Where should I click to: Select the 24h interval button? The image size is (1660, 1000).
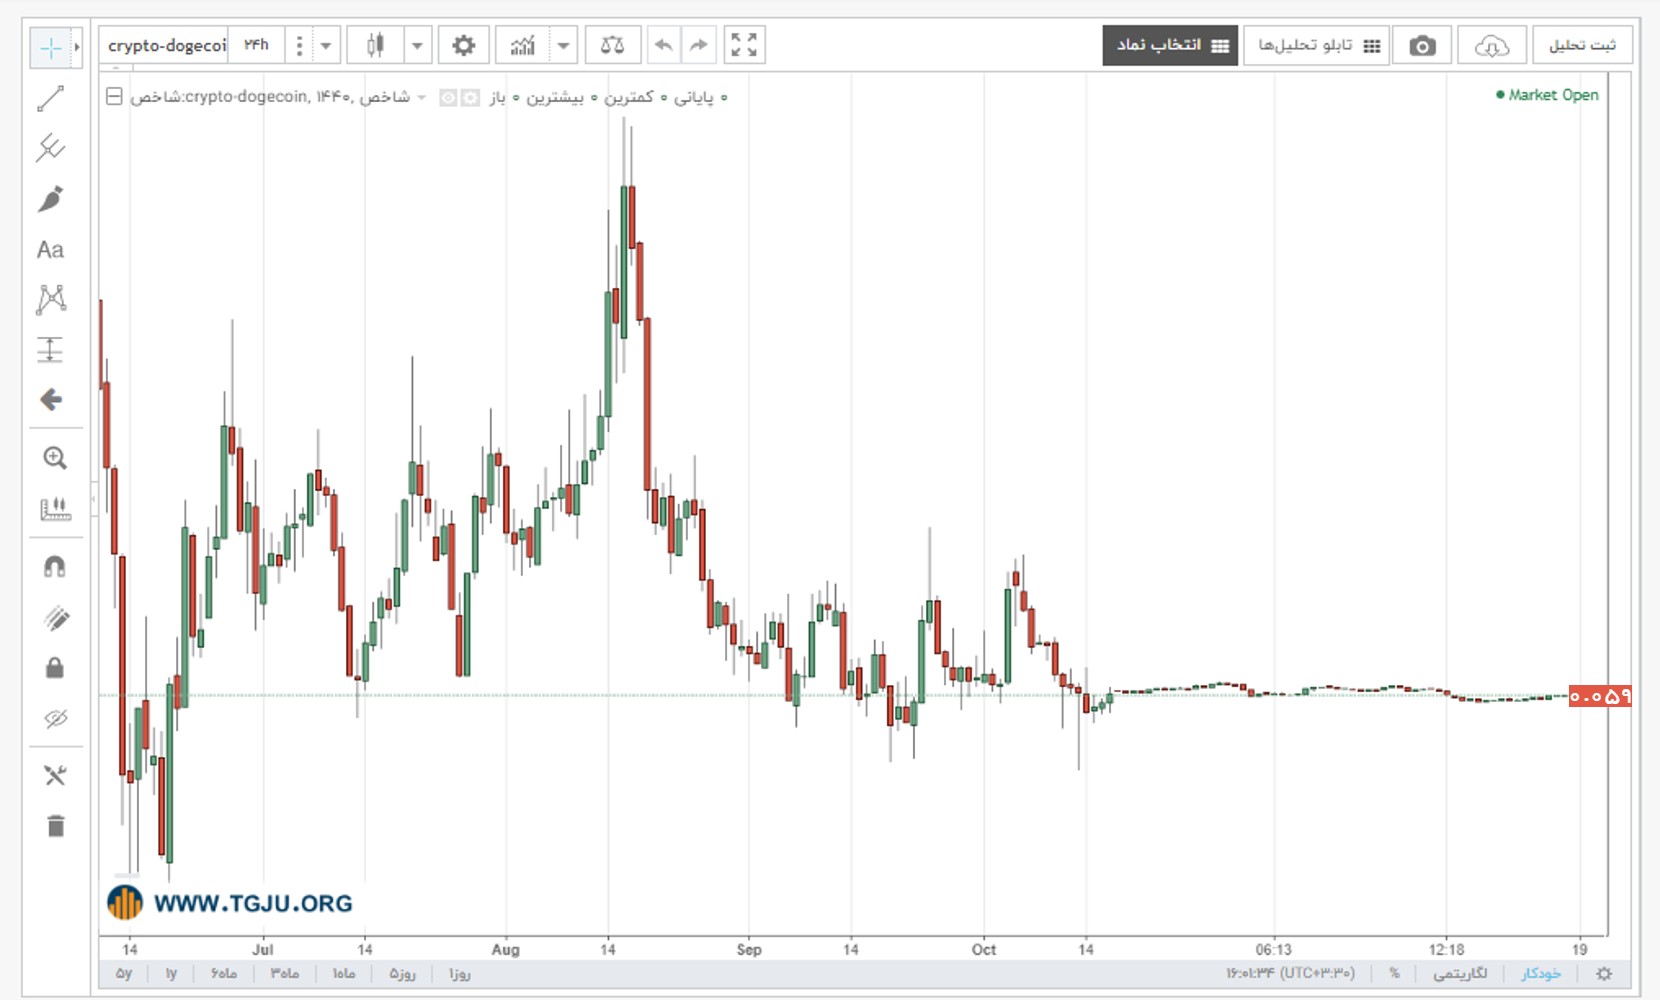(256, 45)
